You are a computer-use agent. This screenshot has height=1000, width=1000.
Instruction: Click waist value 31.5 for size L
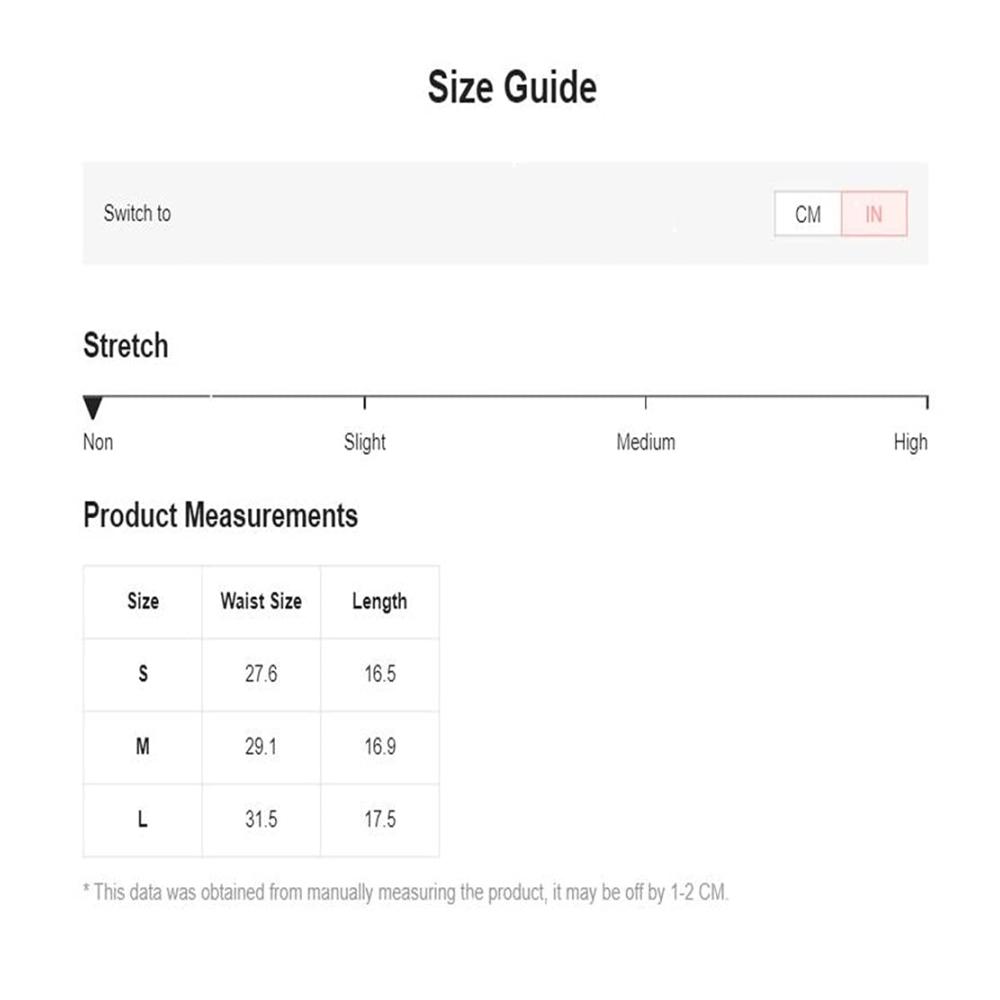pyautogui.click(x=261, y=820)
